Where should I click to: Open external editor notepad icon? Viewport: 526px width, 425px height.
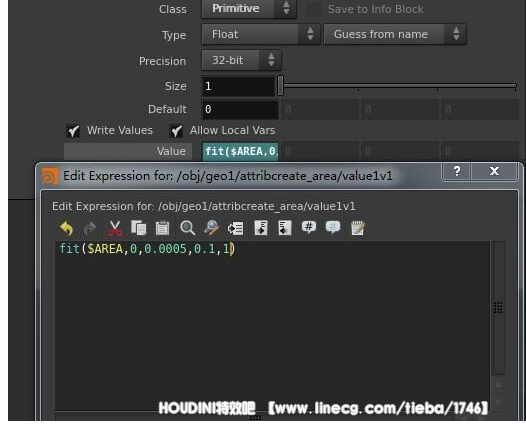coord(358,228)
